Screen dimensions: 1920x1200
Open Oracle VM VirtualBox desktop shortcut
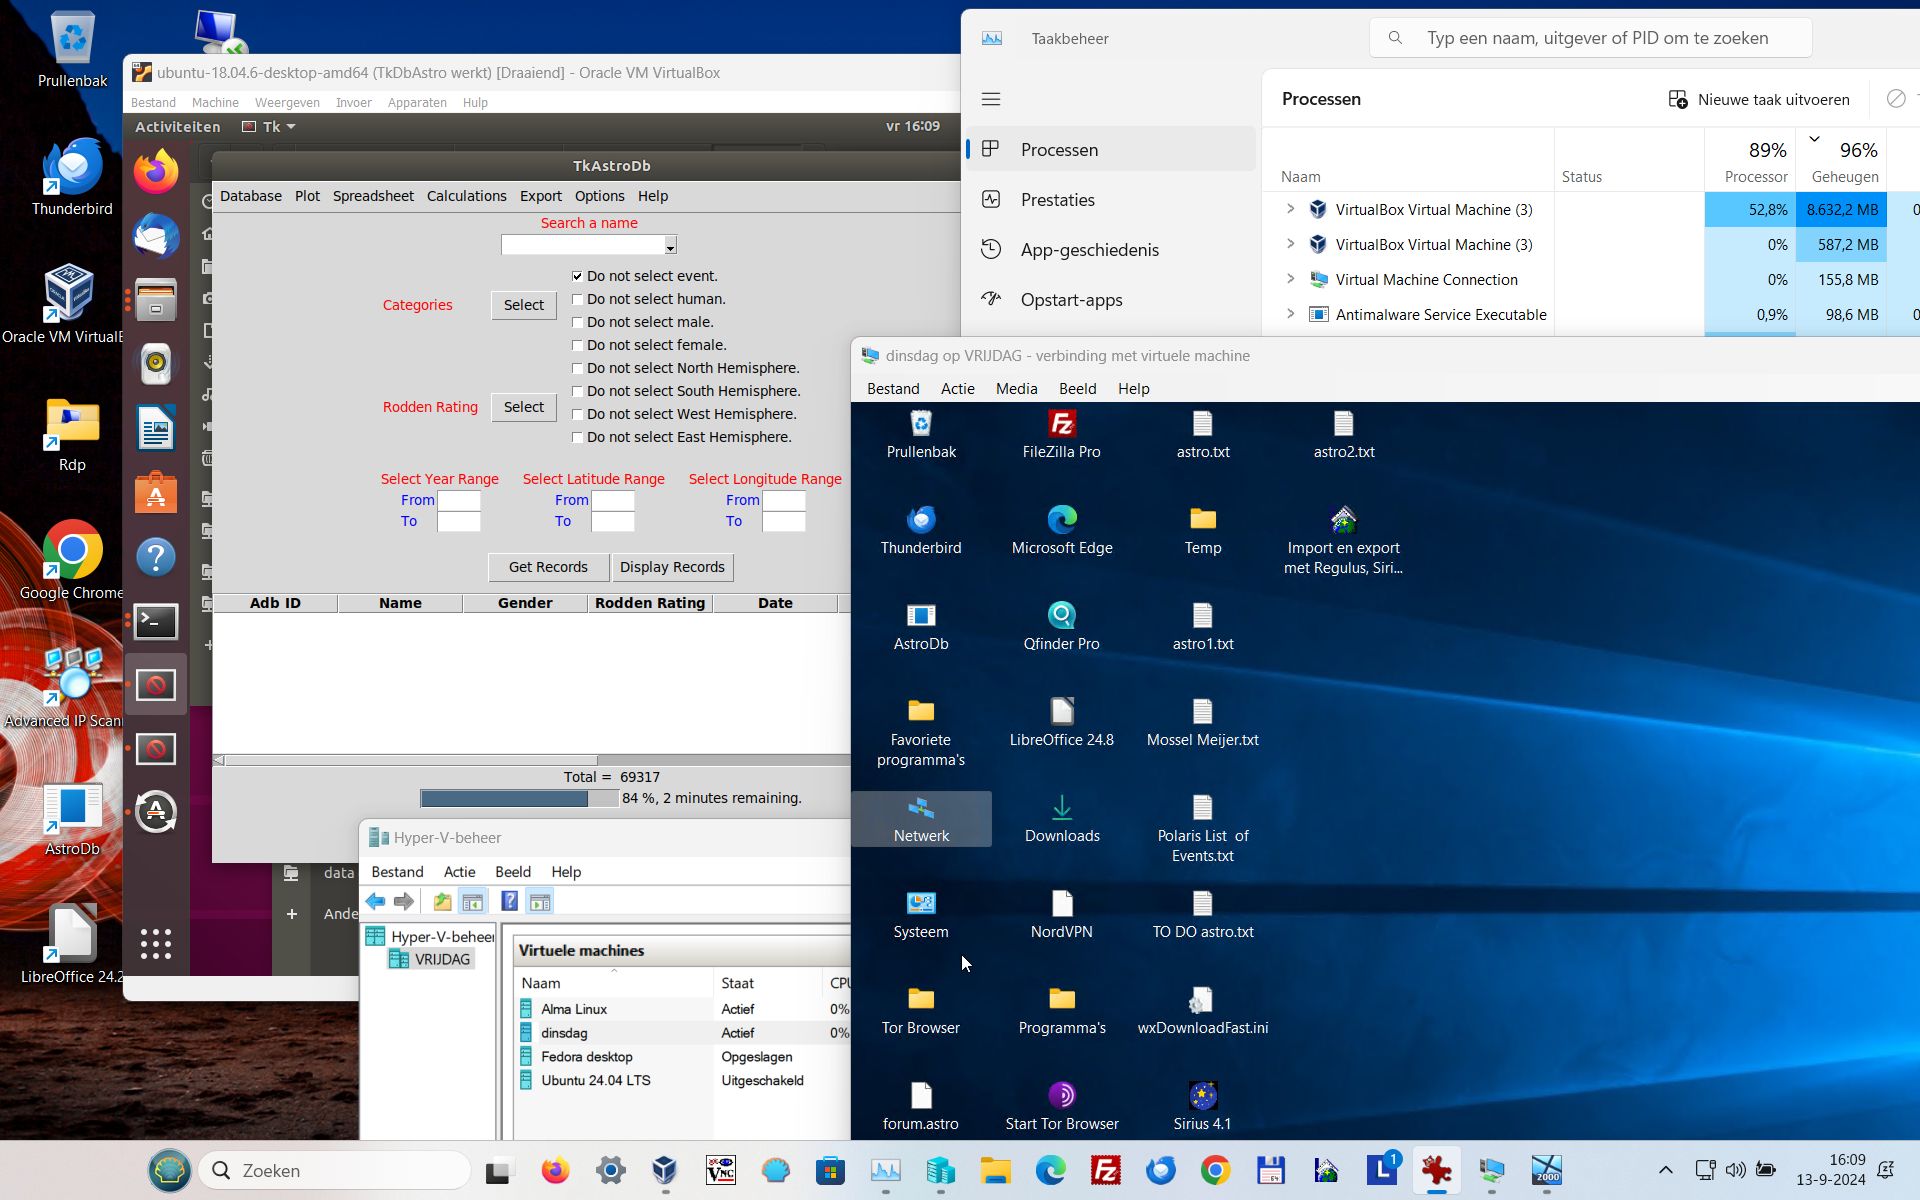pyautogui.click(x=68, y=304)
